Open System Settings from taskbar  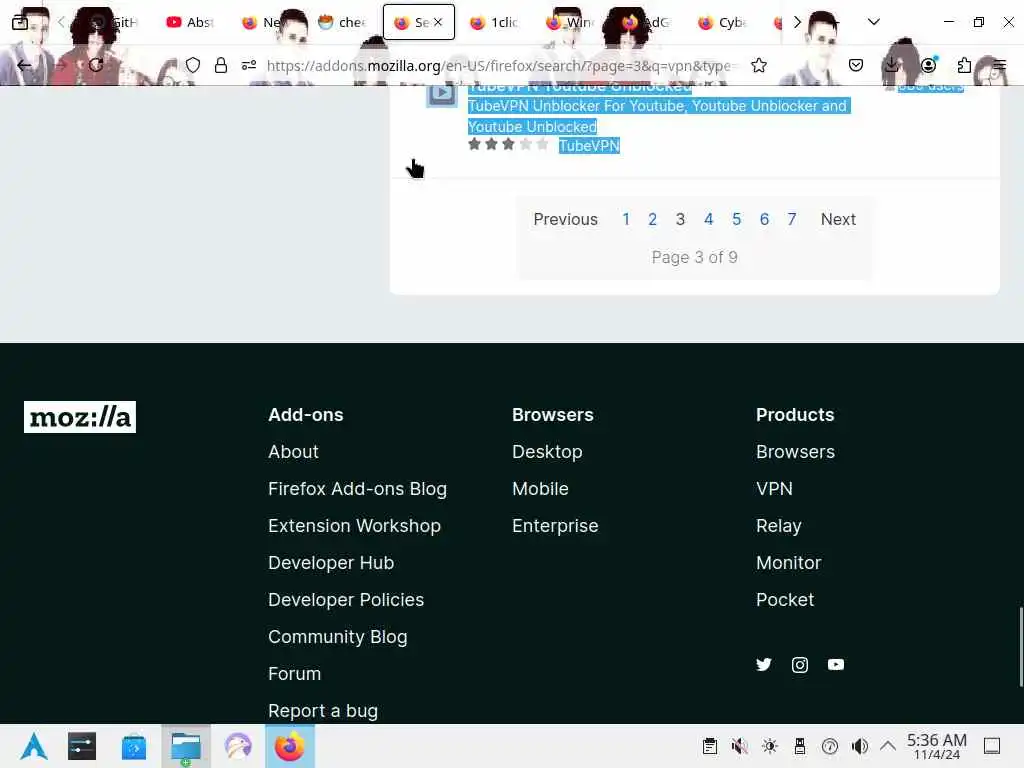(x=82, y=746)
